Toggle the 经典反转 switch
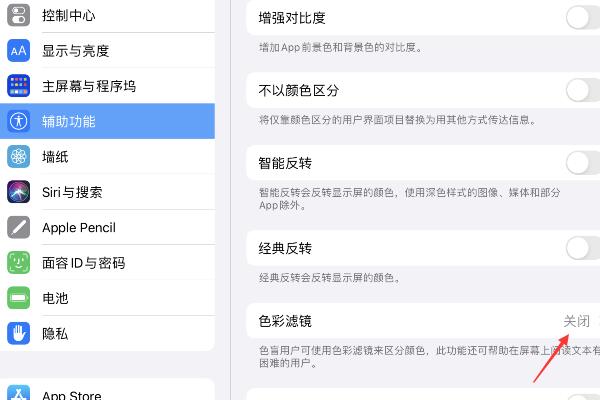Image resolution: width=600 pixels, height=400 pixels. tap(583, 248)
